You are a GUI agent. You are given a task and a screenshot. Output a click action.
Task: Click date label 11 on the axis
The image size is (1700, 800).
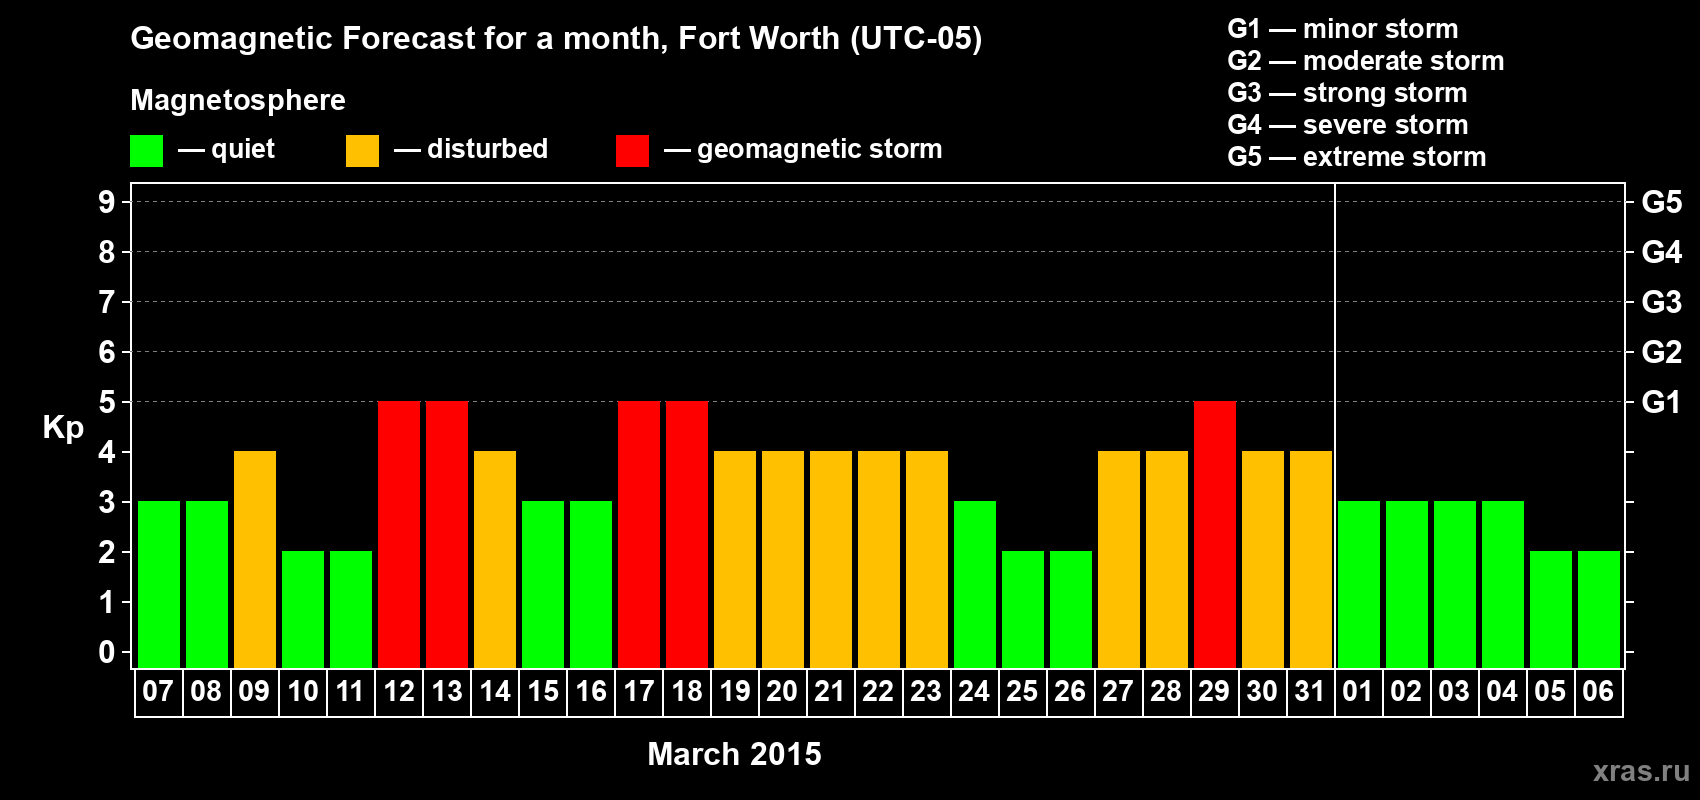350,691
